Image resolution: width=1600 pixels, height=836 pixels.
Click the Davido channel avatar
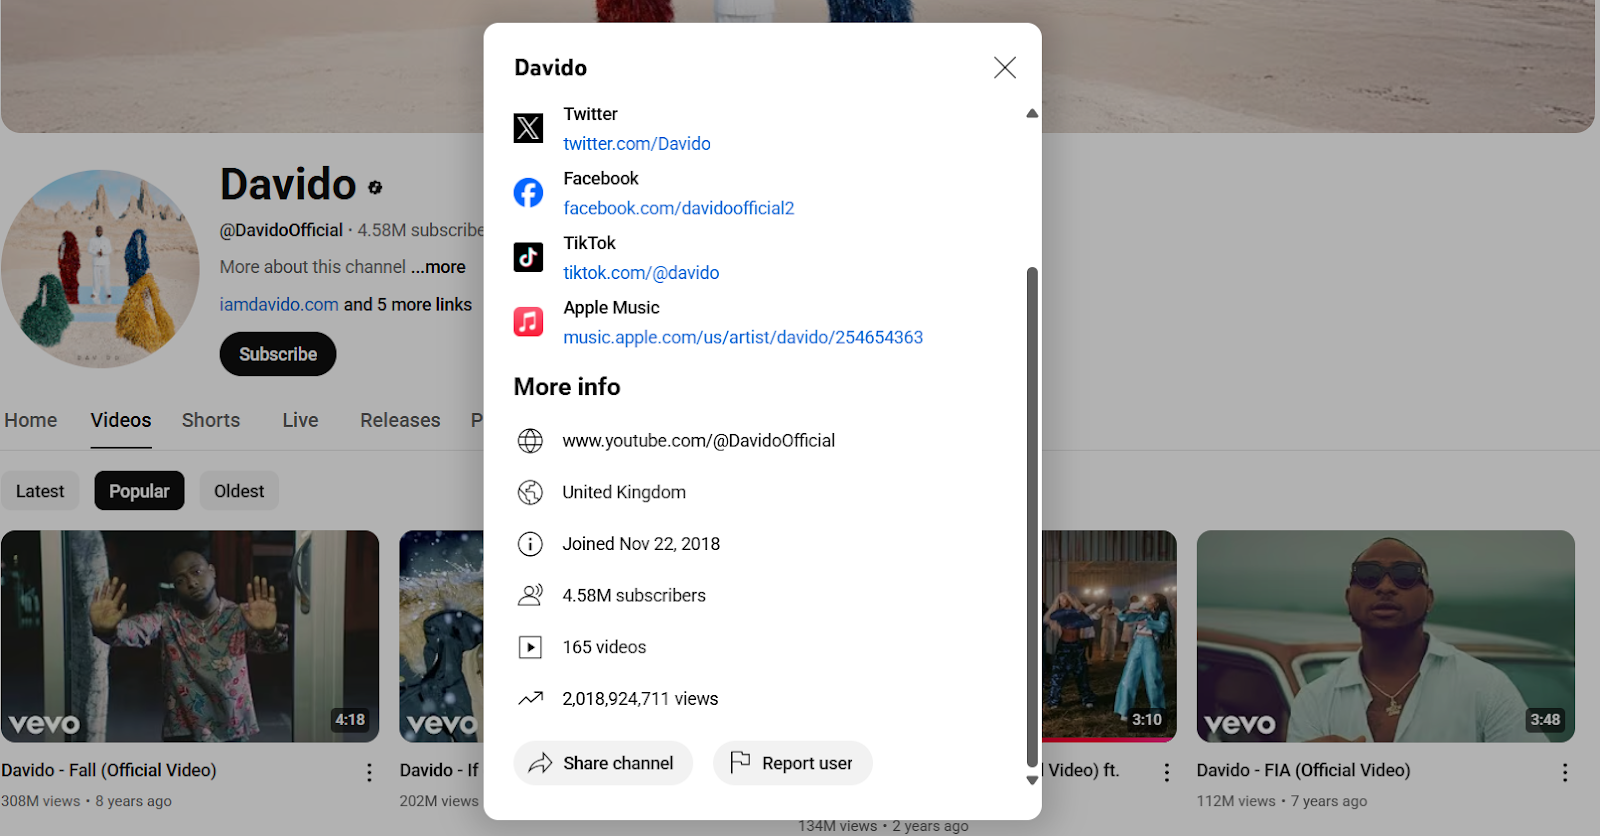tap(100, 268)
